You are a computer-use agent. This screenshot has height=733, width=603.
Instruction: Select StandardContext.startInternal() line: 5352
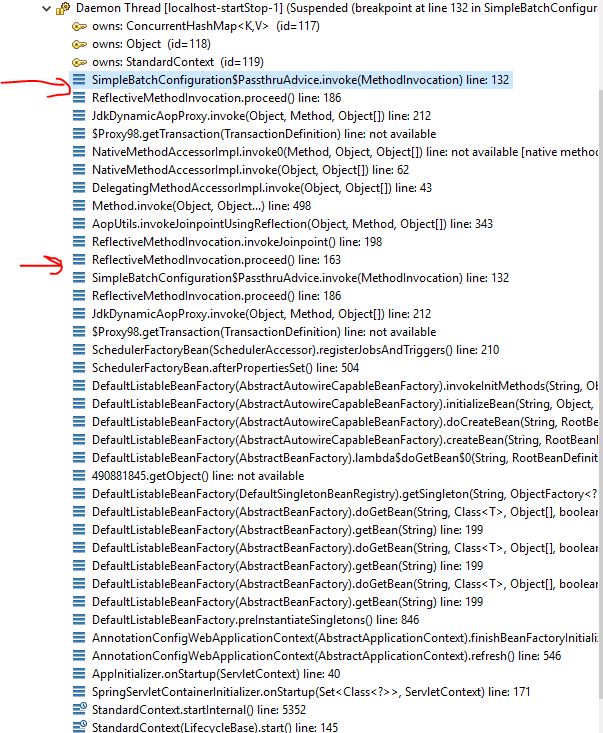199,710
